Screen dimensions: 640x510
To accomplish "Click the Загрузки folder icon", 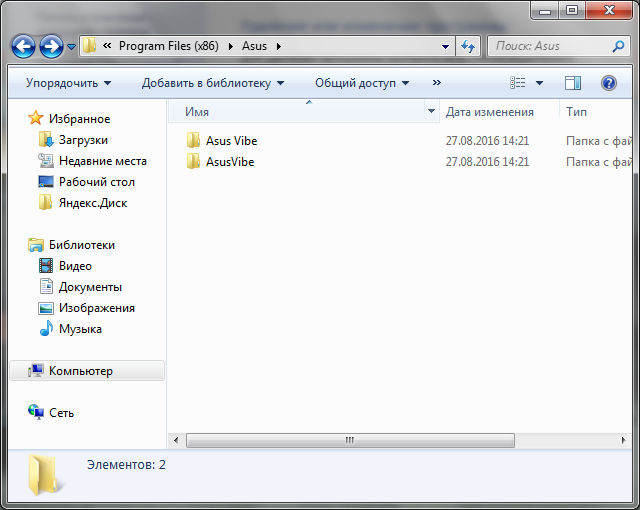I will [x=46, y=140].
